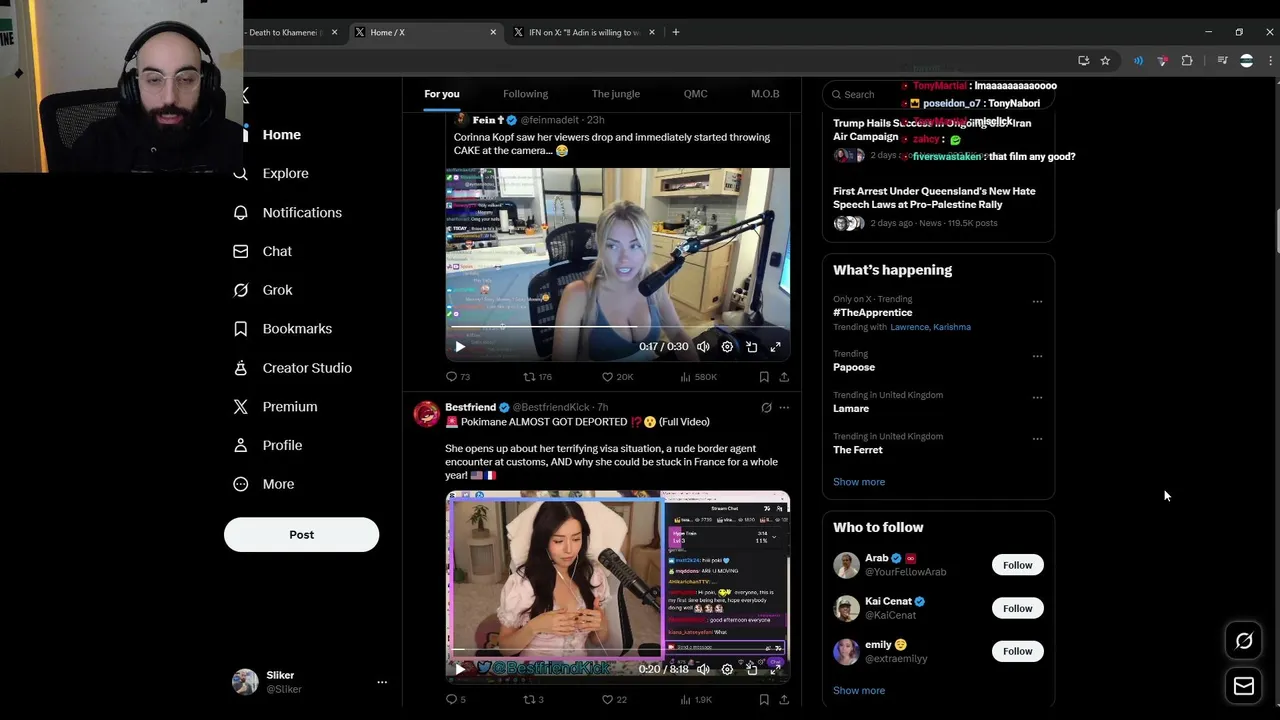
Task: Reply to Bestfriend post with 5 comments
Action: (456, 699)
